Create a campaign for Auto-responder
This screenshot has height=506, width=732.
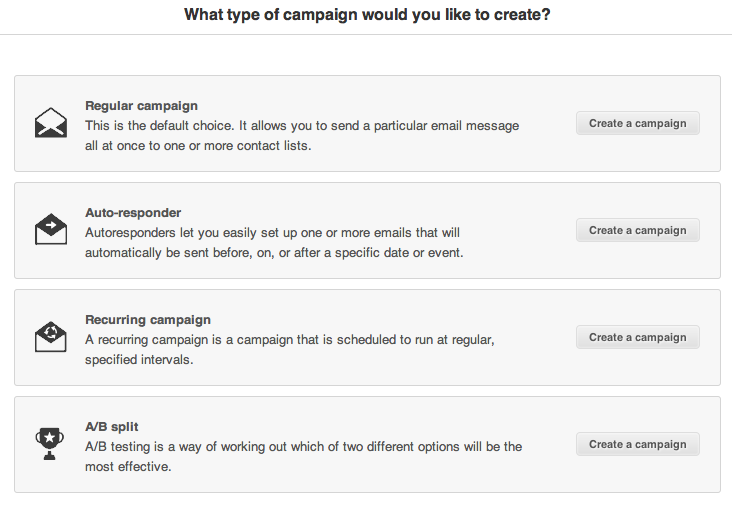[638, 230]
